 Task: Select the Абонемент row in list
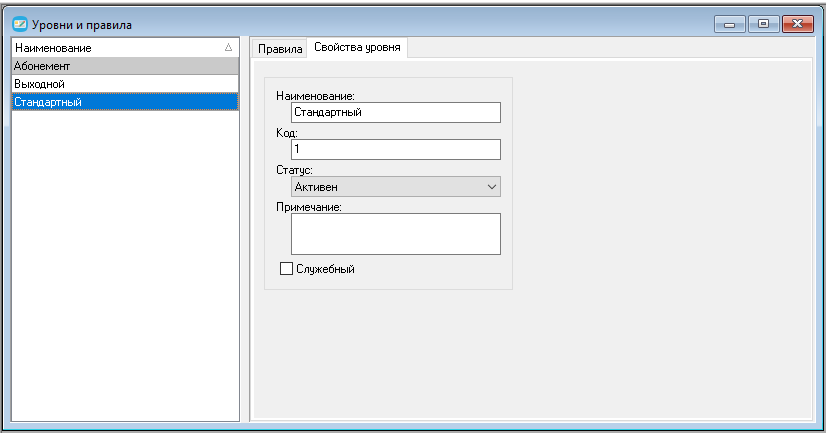point(125,66)
